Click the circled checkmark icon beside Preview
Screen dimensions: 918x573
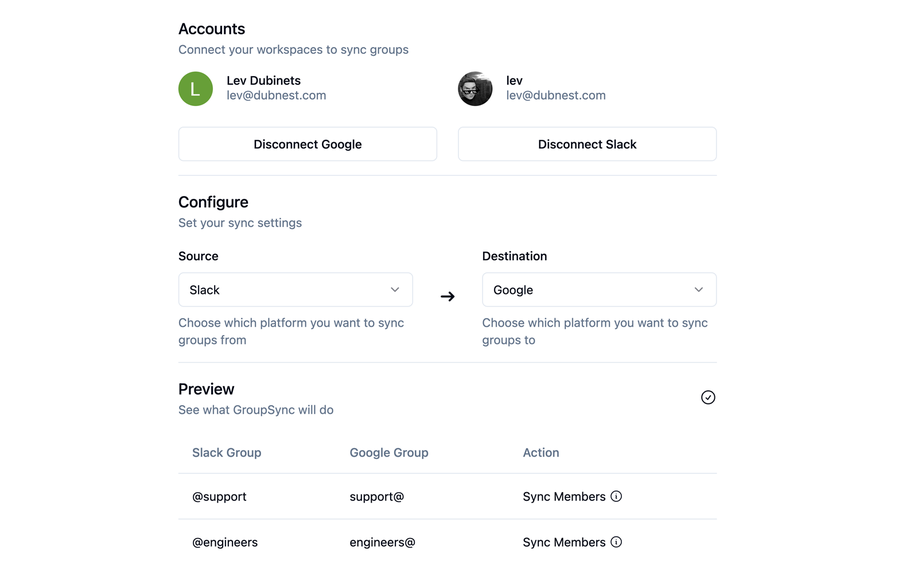click(708, 397)
